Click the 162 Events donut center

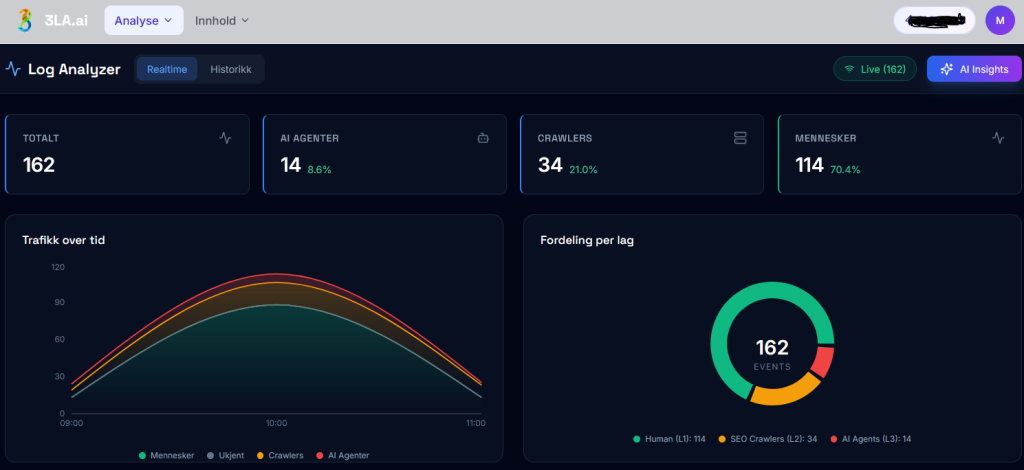click(772, 354)
